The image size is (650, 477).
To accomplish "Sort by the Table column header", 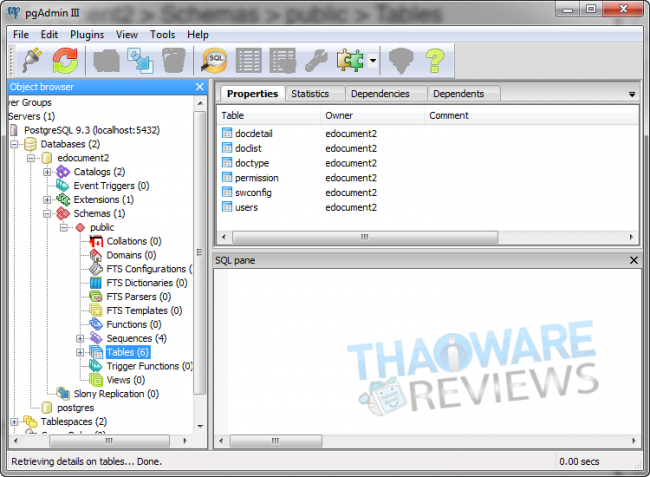I will point(269,116).
